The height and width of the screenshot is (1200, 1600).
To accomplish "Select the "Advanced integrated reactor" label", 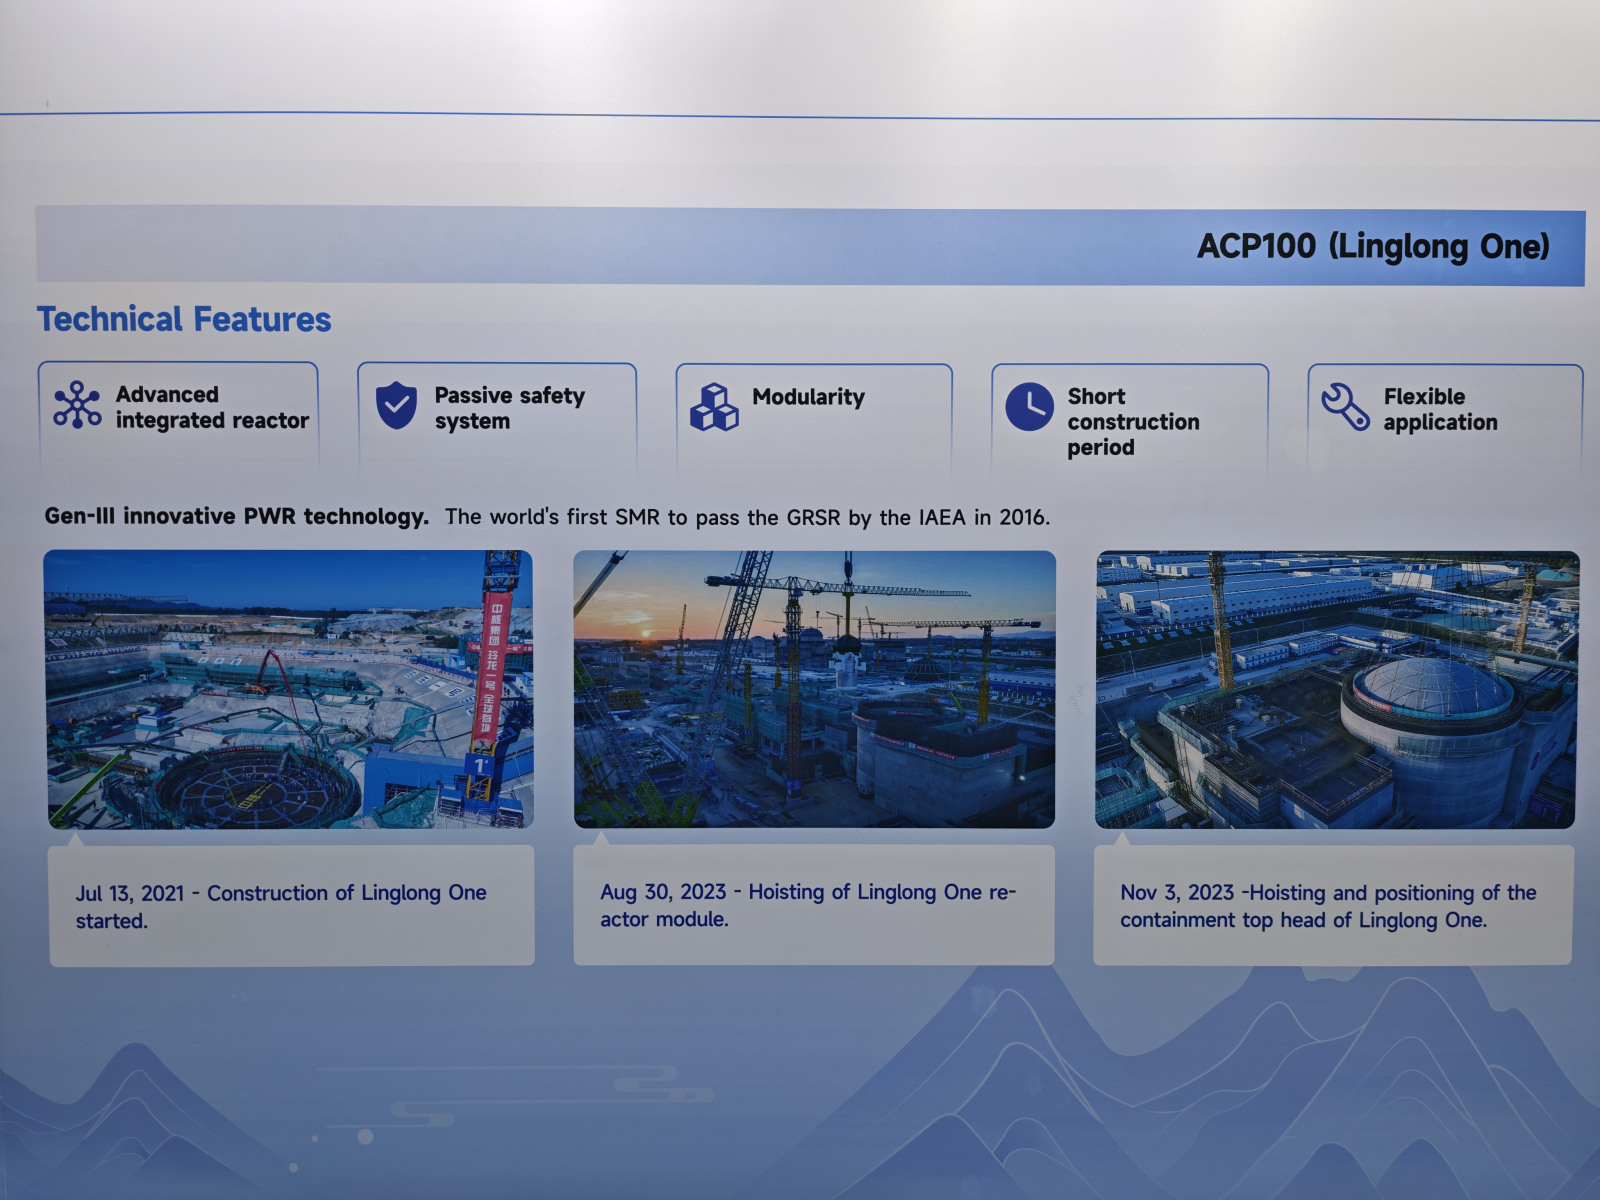I will (x=211, y=408).
